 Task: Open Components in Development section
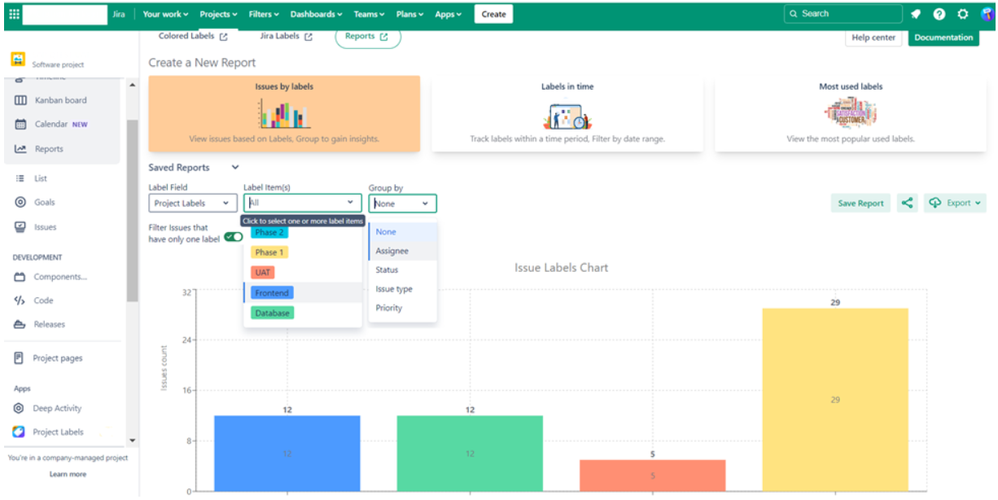[x=60, y=277]
